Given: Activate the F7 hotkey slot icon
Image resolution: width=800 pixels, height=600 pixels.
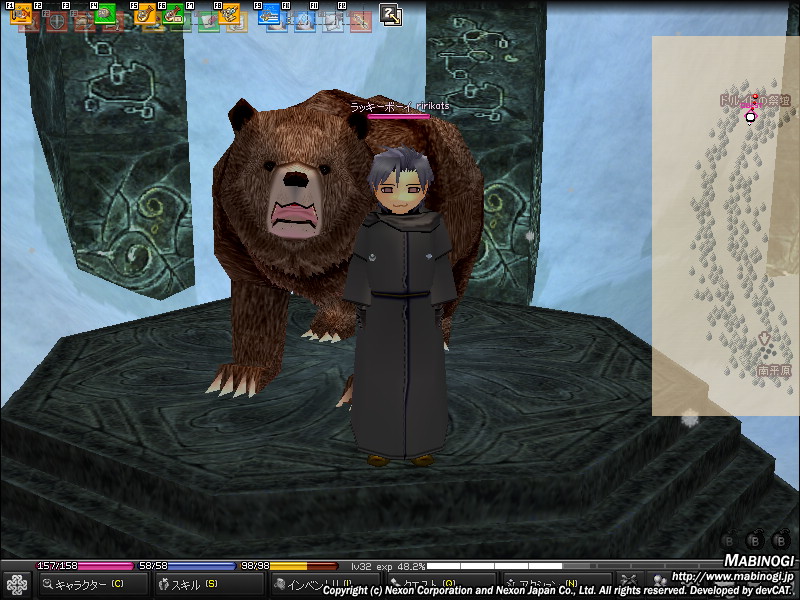Looking at the screenshot, I should coord(208,21).
